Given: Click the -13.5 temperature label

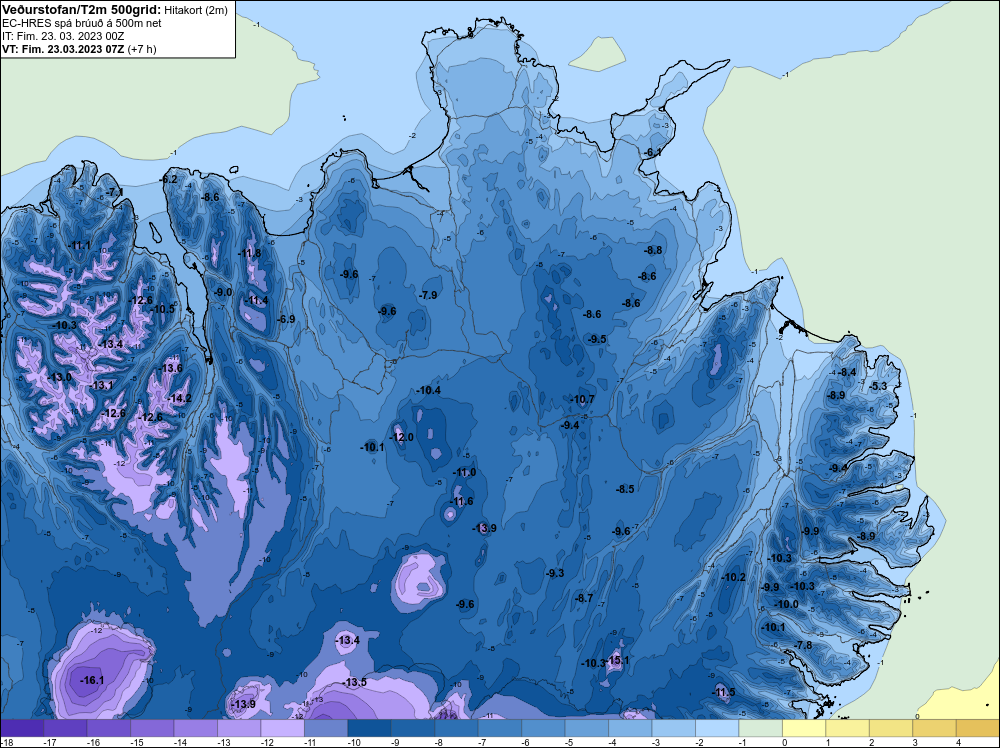Looking at the screenshot, I should tap(355, 682).
